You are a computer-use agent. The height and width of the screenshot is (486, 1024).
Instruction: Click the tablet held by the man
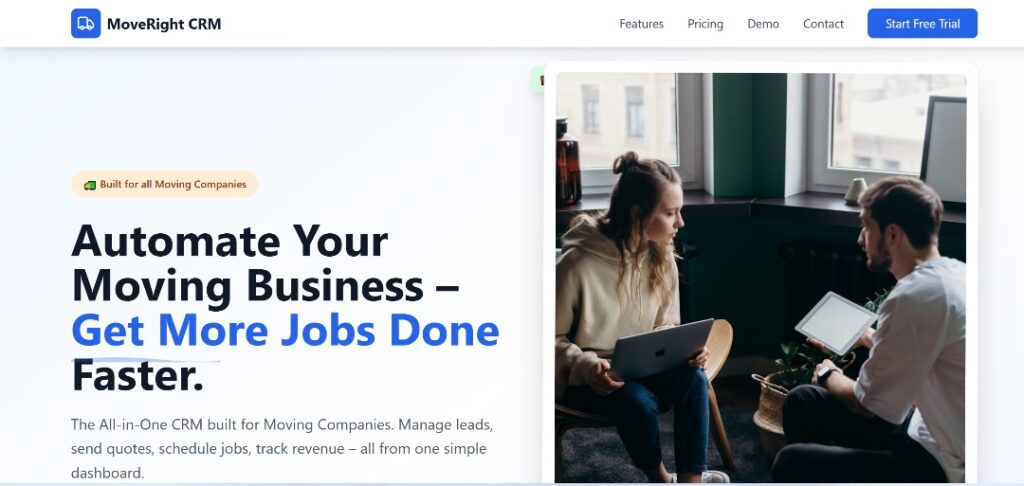coord(835,323)
